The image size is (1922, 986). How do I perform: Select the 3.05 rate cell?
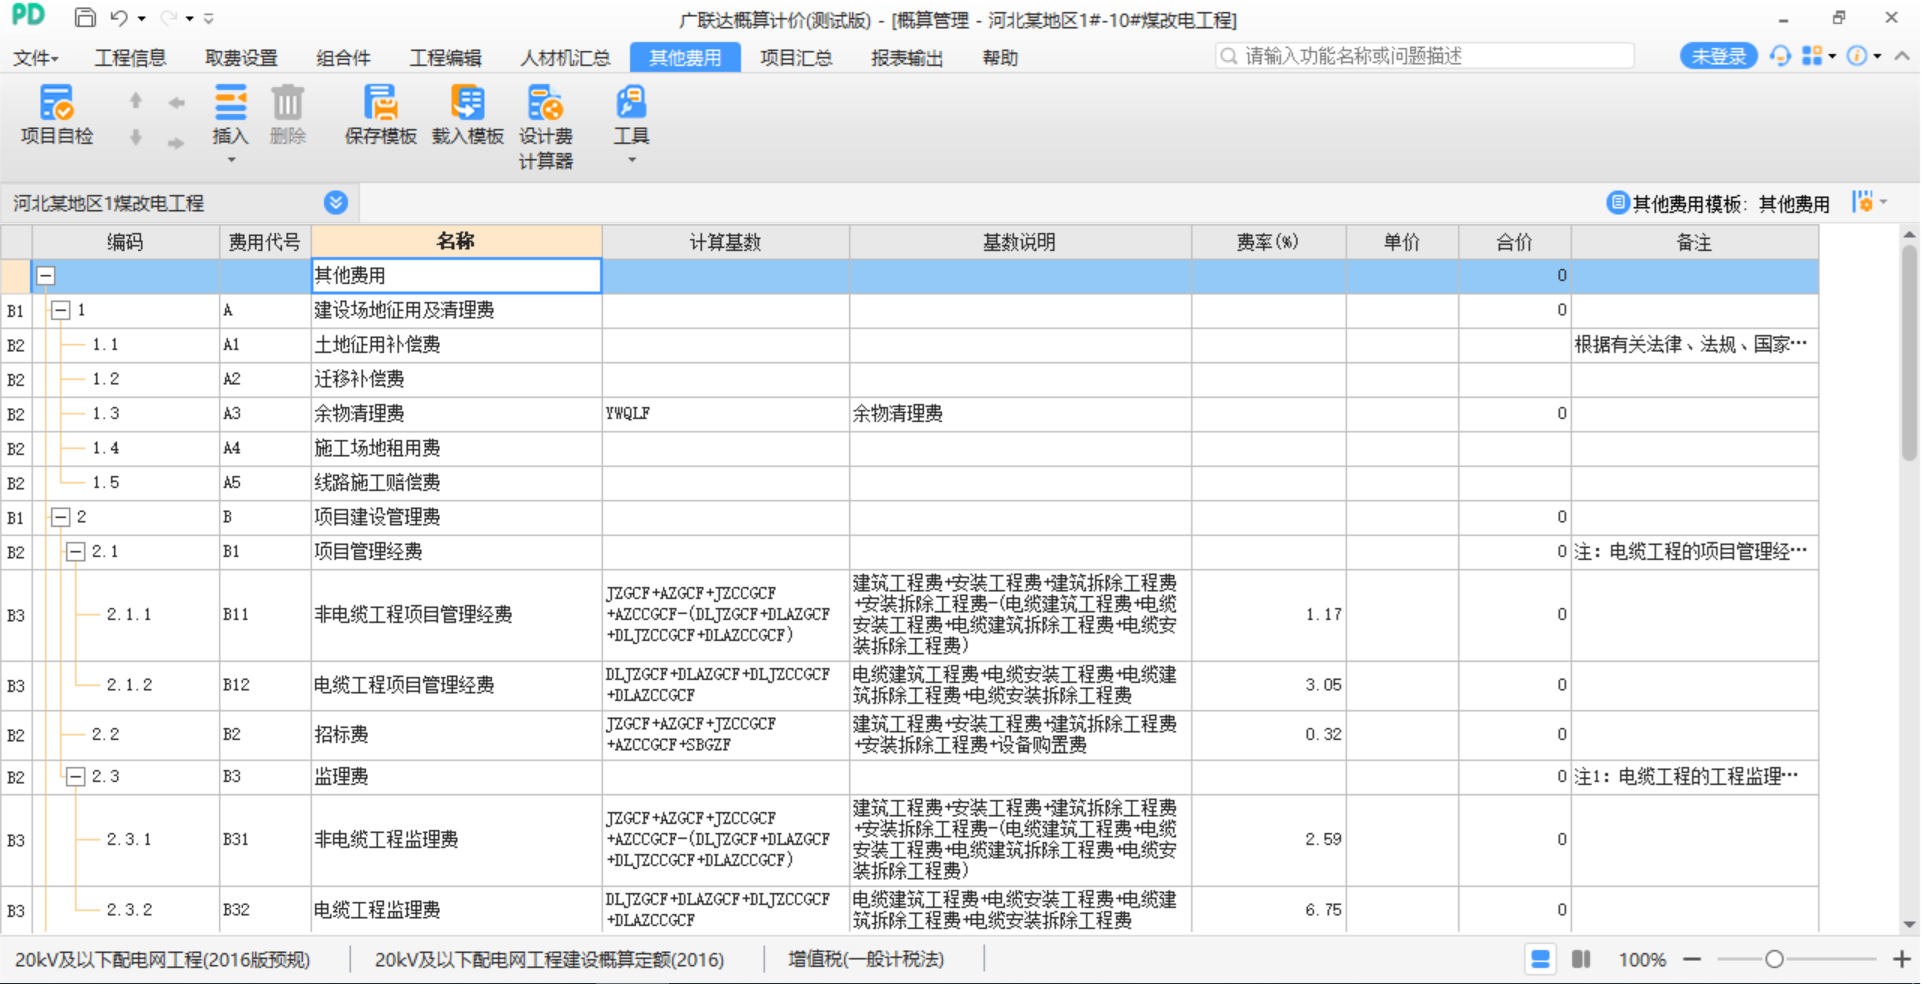pos(1268,686)
